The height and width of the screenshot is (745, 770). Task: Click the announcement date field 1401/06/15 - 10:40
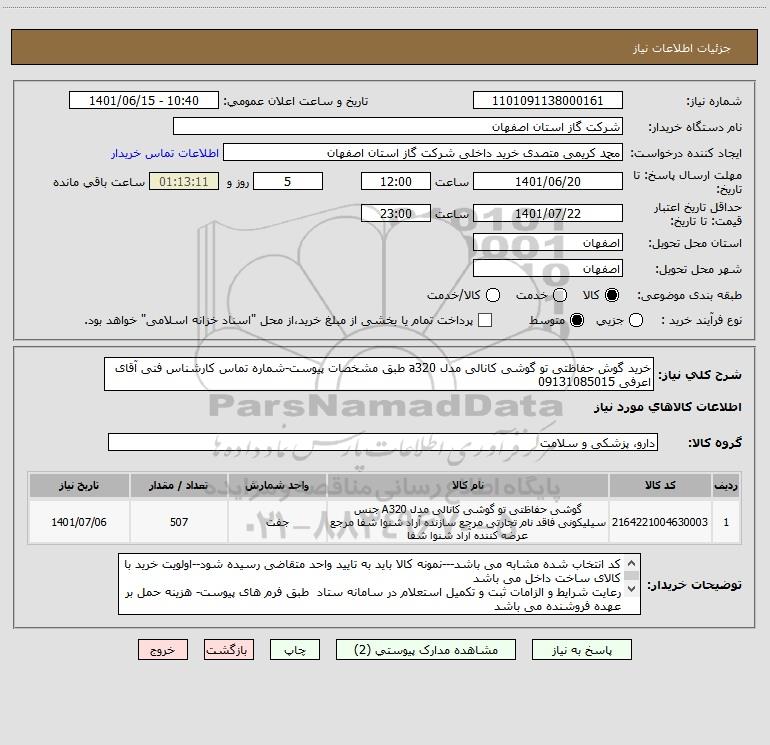(144, 100)
